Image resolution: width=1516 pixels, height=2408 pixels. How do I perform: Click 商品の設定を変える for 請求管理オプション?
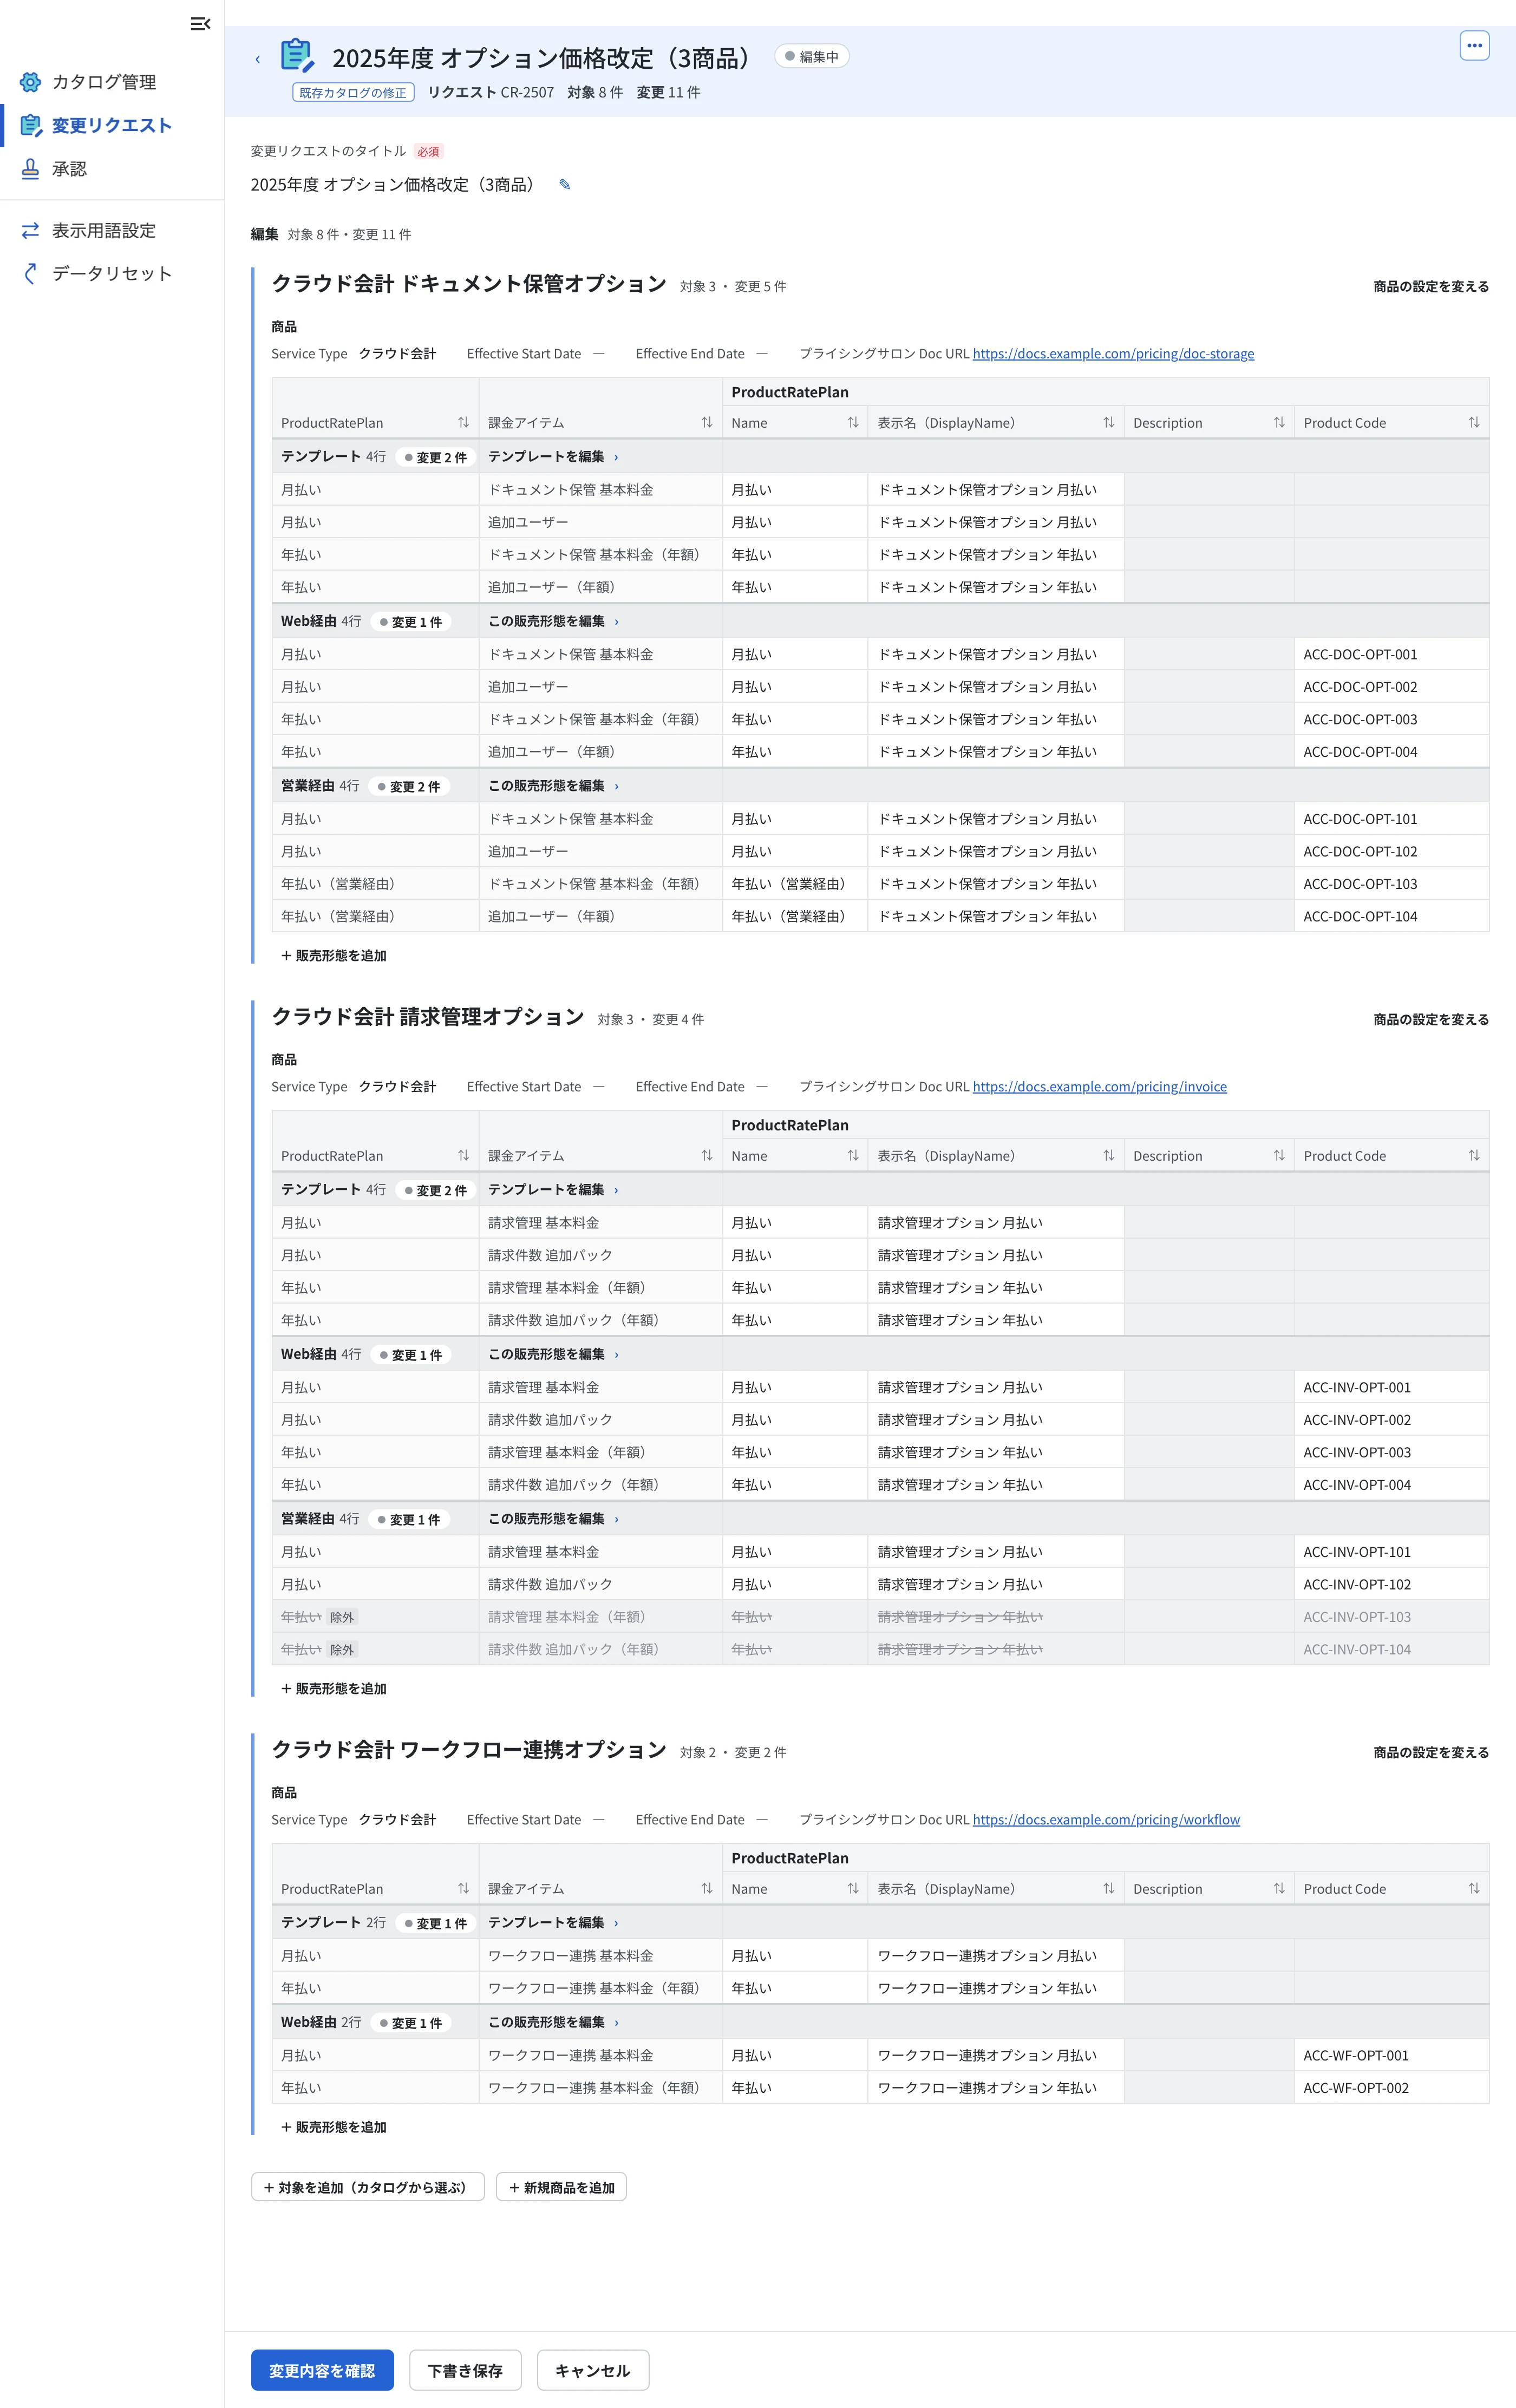pos(1431,1019)
